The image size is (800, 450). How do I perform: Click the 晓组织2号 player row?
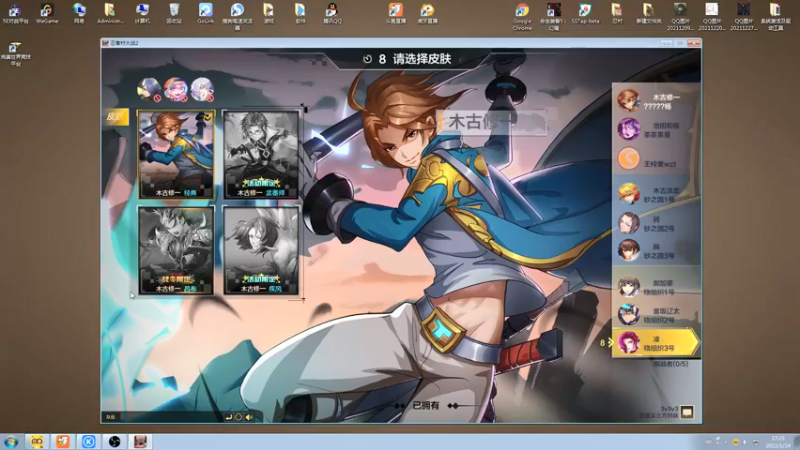click(656, 315)
